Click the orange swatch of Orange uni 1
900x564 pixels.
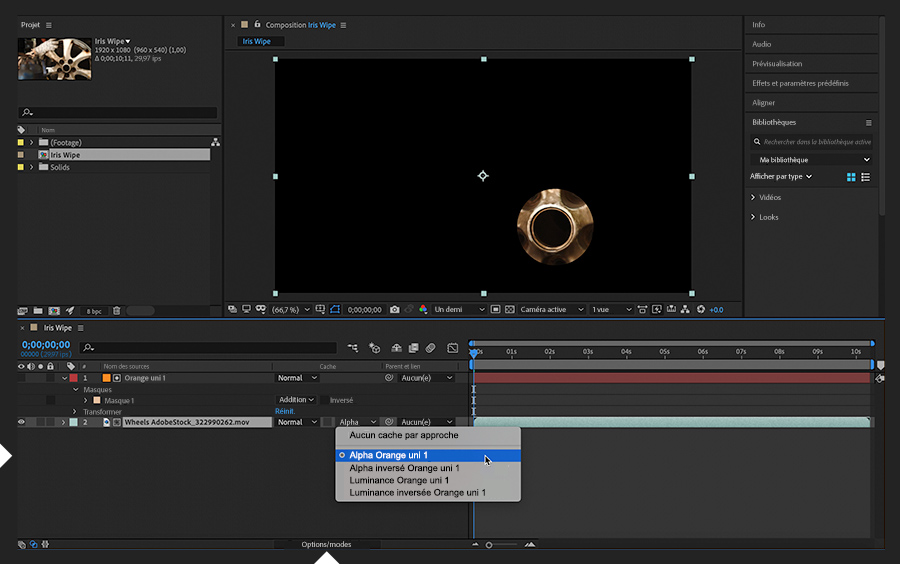pyautogui.click(x=106, y=378)
